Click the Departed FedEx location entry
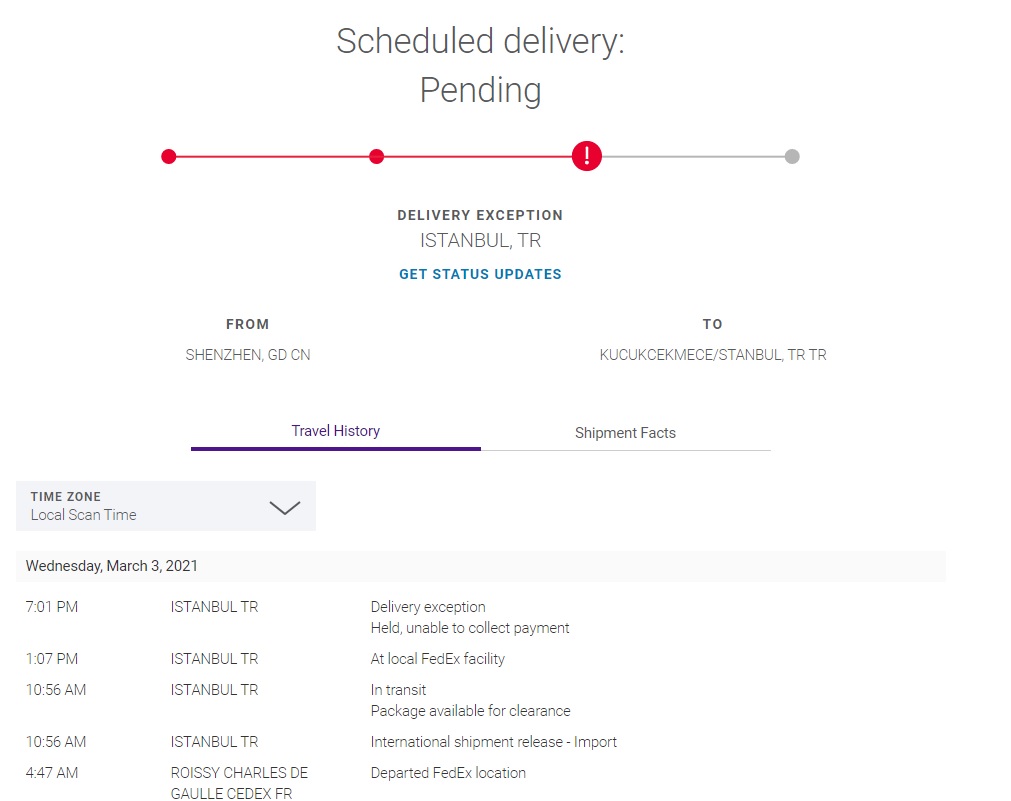 [x=448, y=773]
